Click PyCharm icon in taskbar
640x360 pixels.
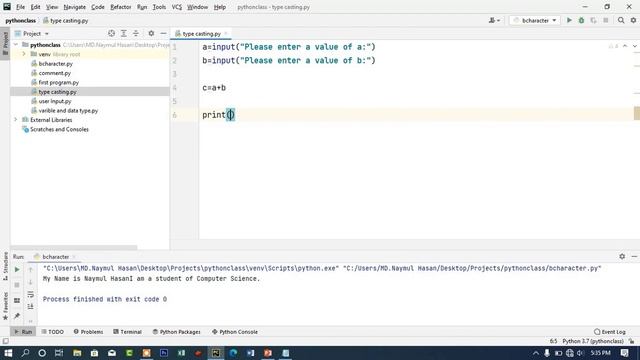[x=216, y=353]
